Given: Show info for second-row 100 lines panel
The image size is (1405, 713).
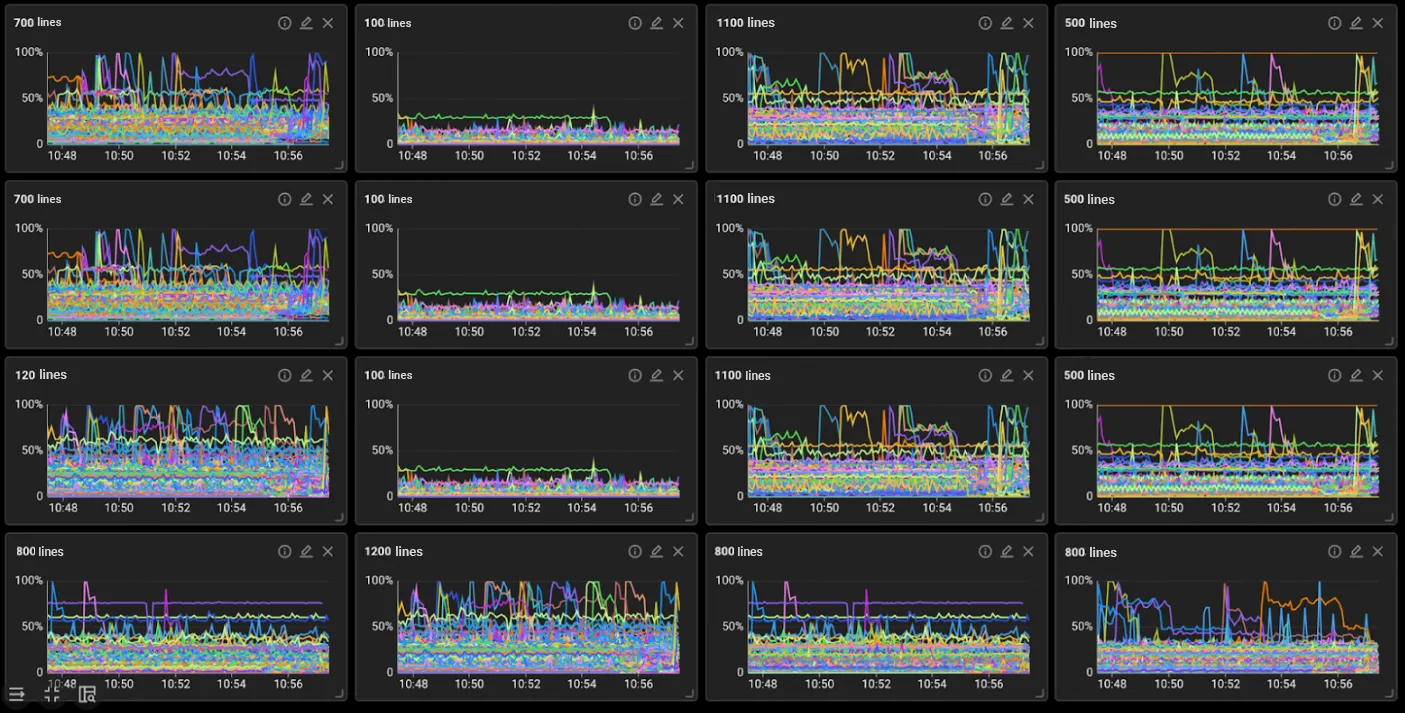Looking at the screenshot, I should (x=635, y=199).
